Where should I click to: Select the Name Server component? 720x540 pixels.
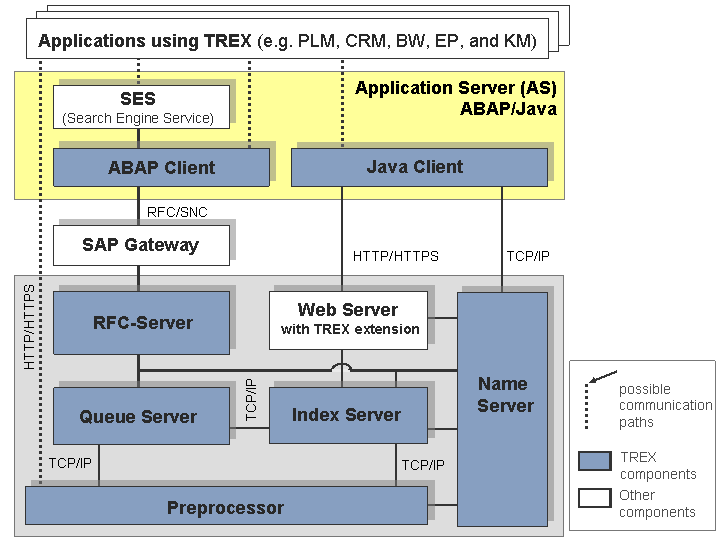[502, 409]
